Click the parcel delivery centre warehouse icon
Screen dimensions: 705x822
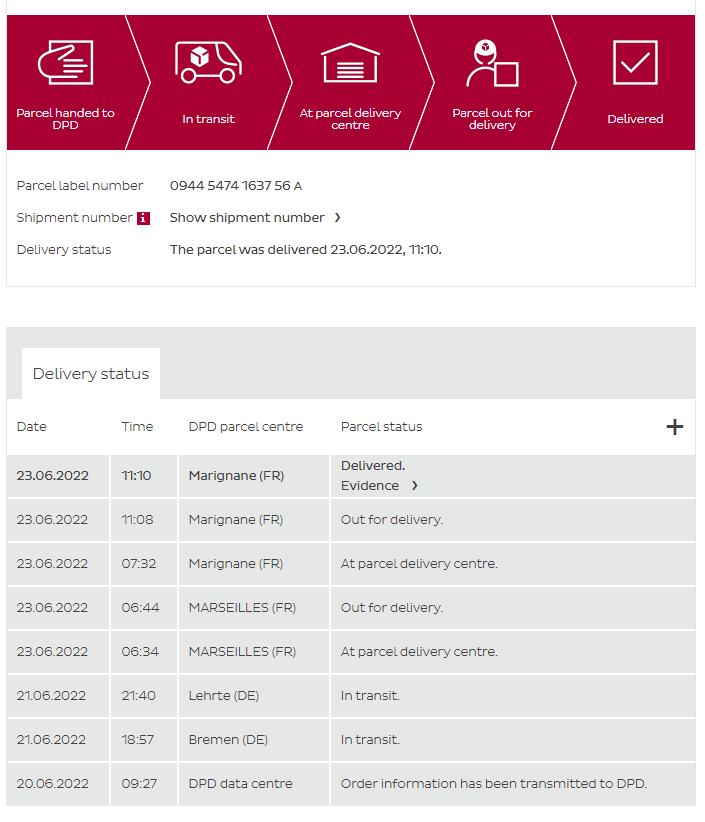350,62
